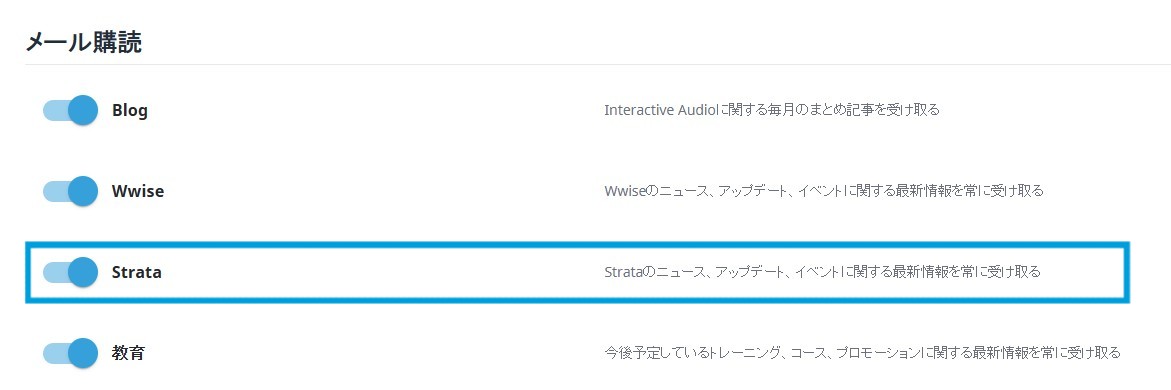
Task: Click the round knob on Blog toggle
Action: (83, 111)
